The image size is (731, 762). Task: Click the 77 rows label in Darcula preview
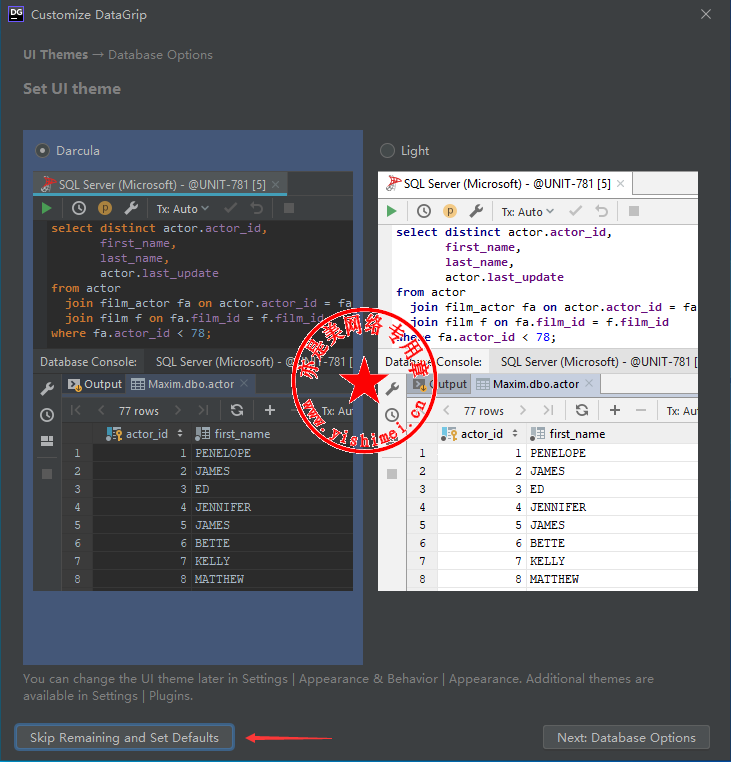tap(139, 411)
